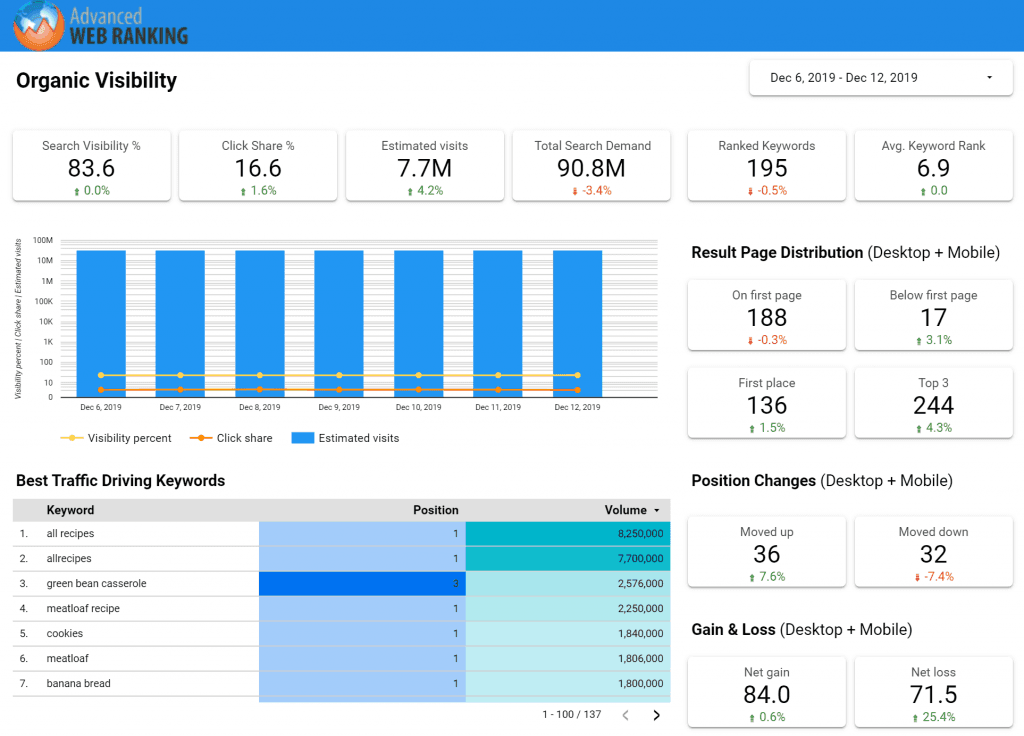The height and width of the screenshot is (736, 1024).
Task: Click volume value 8,250,000
Action: [x=640, y=534]
